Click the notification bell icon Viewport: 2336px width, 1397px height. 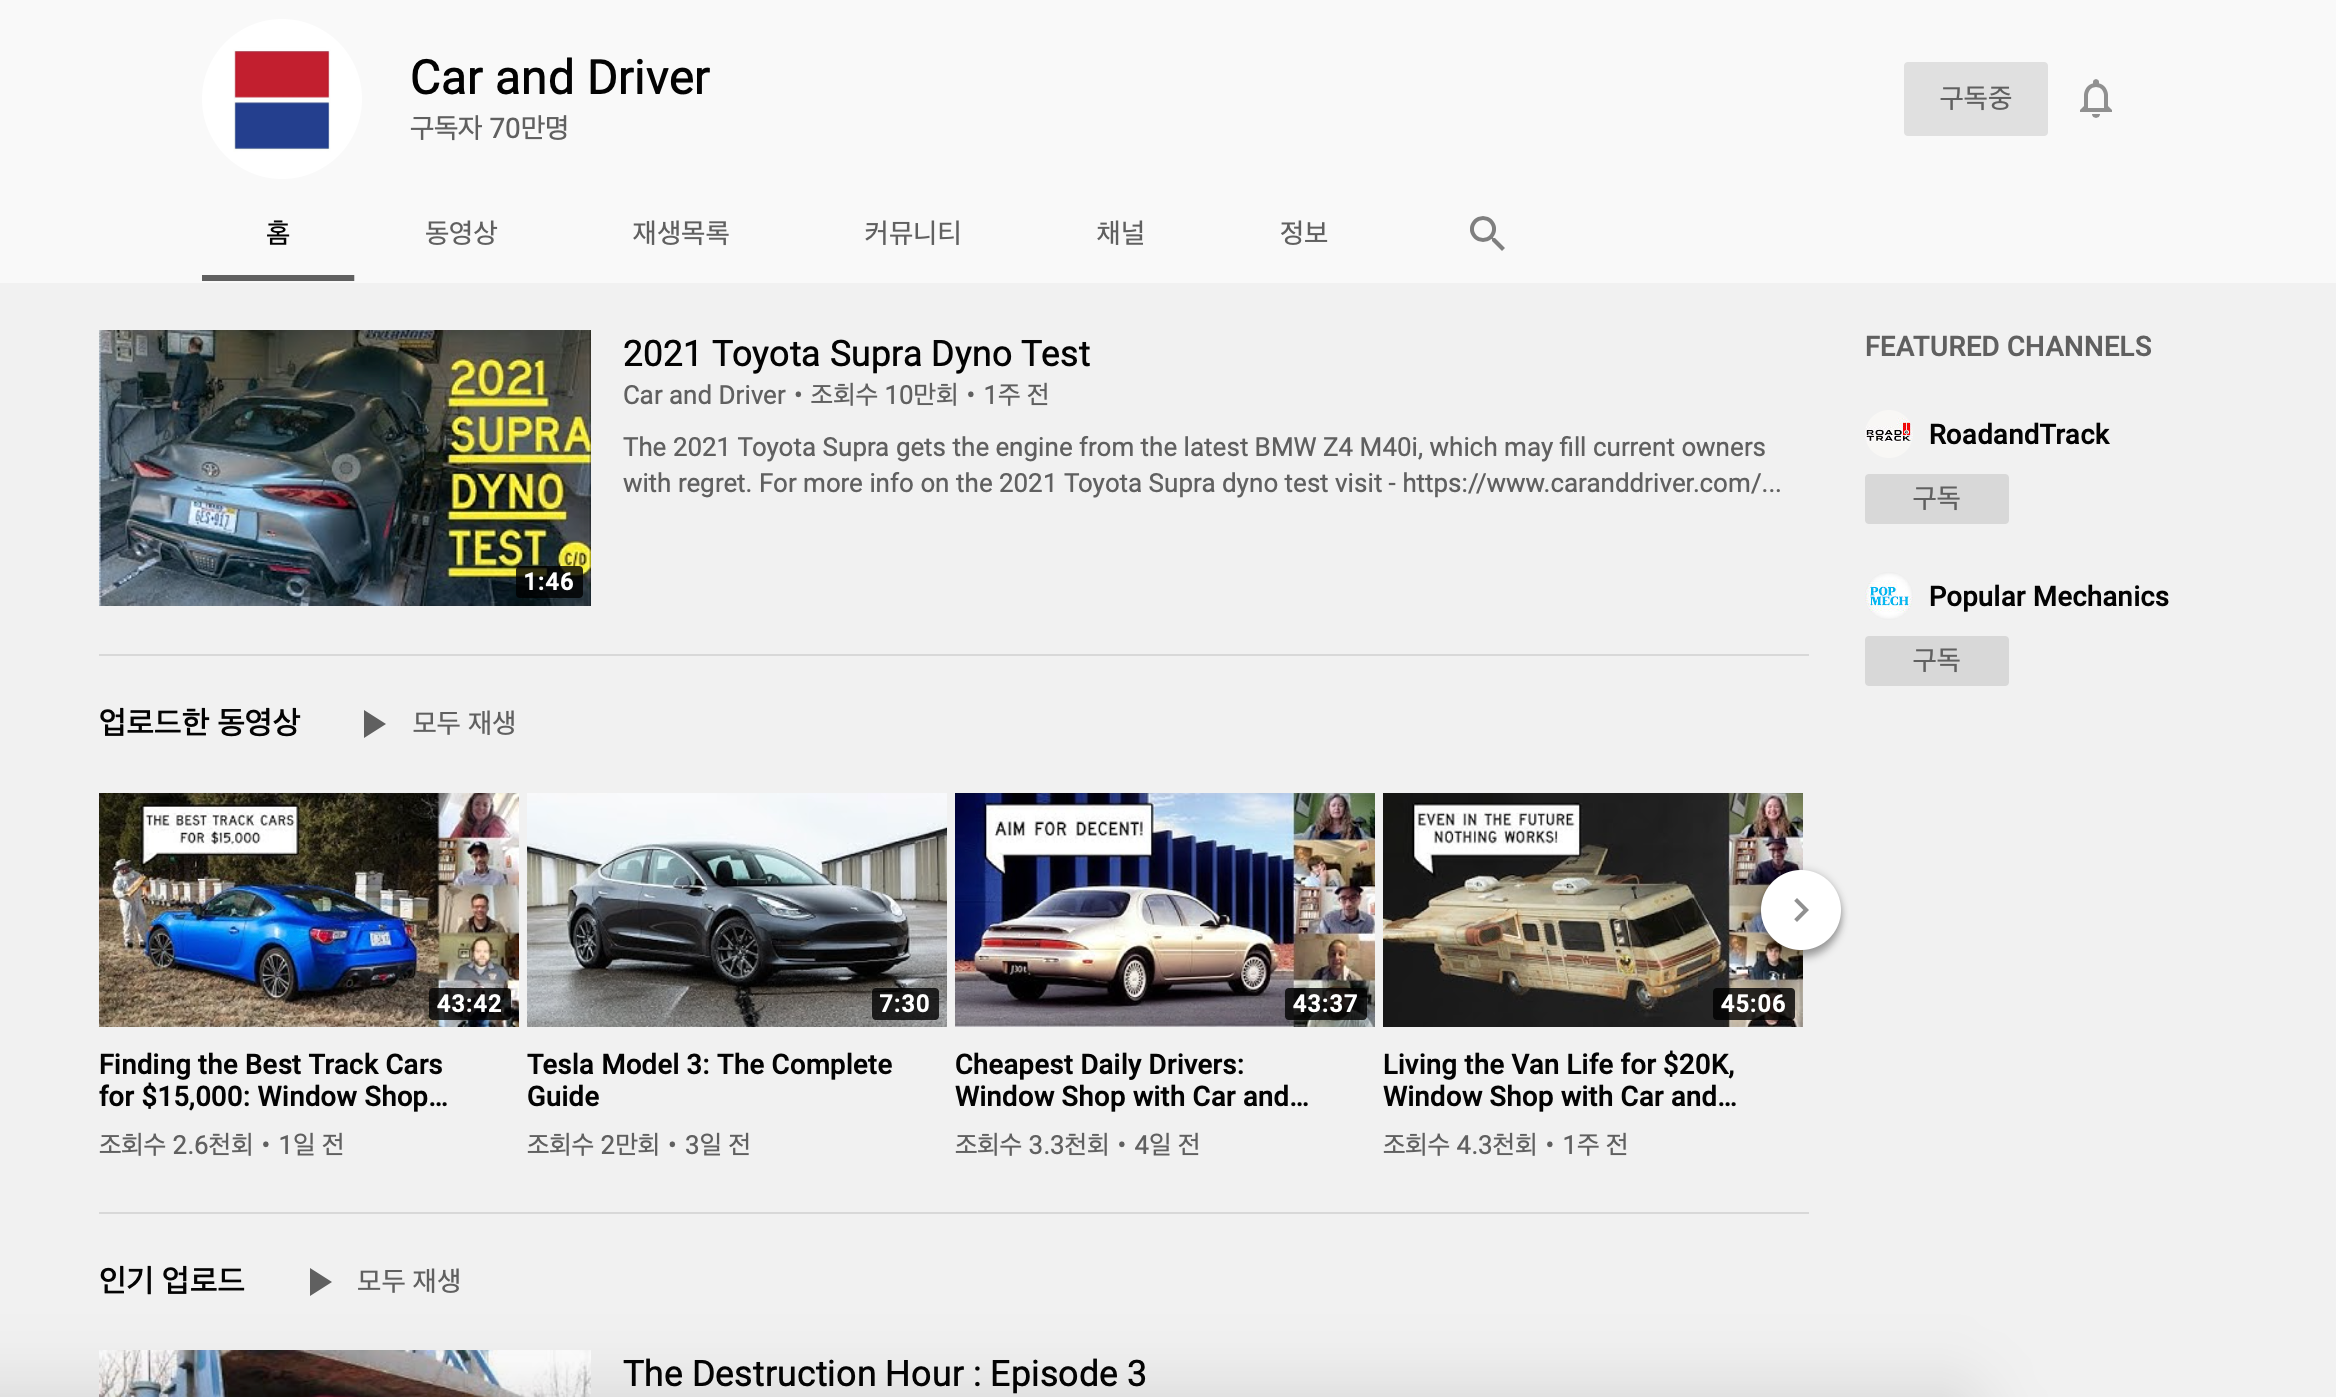(2095, 98)
